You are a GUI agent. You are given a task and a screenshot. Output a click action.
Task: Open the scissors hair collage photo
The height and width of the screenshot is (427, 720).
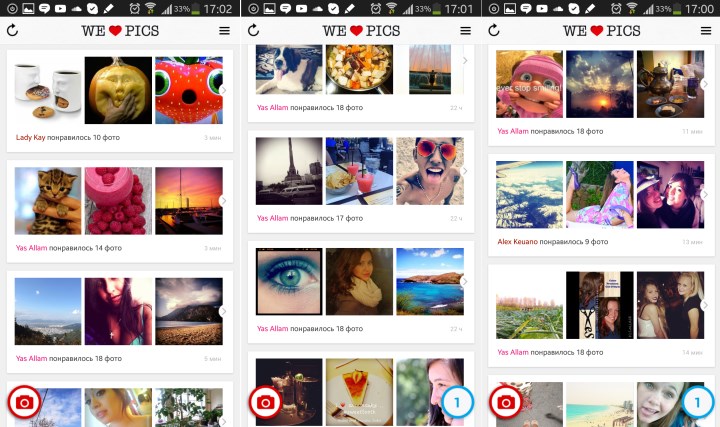[x=600, y=305]
